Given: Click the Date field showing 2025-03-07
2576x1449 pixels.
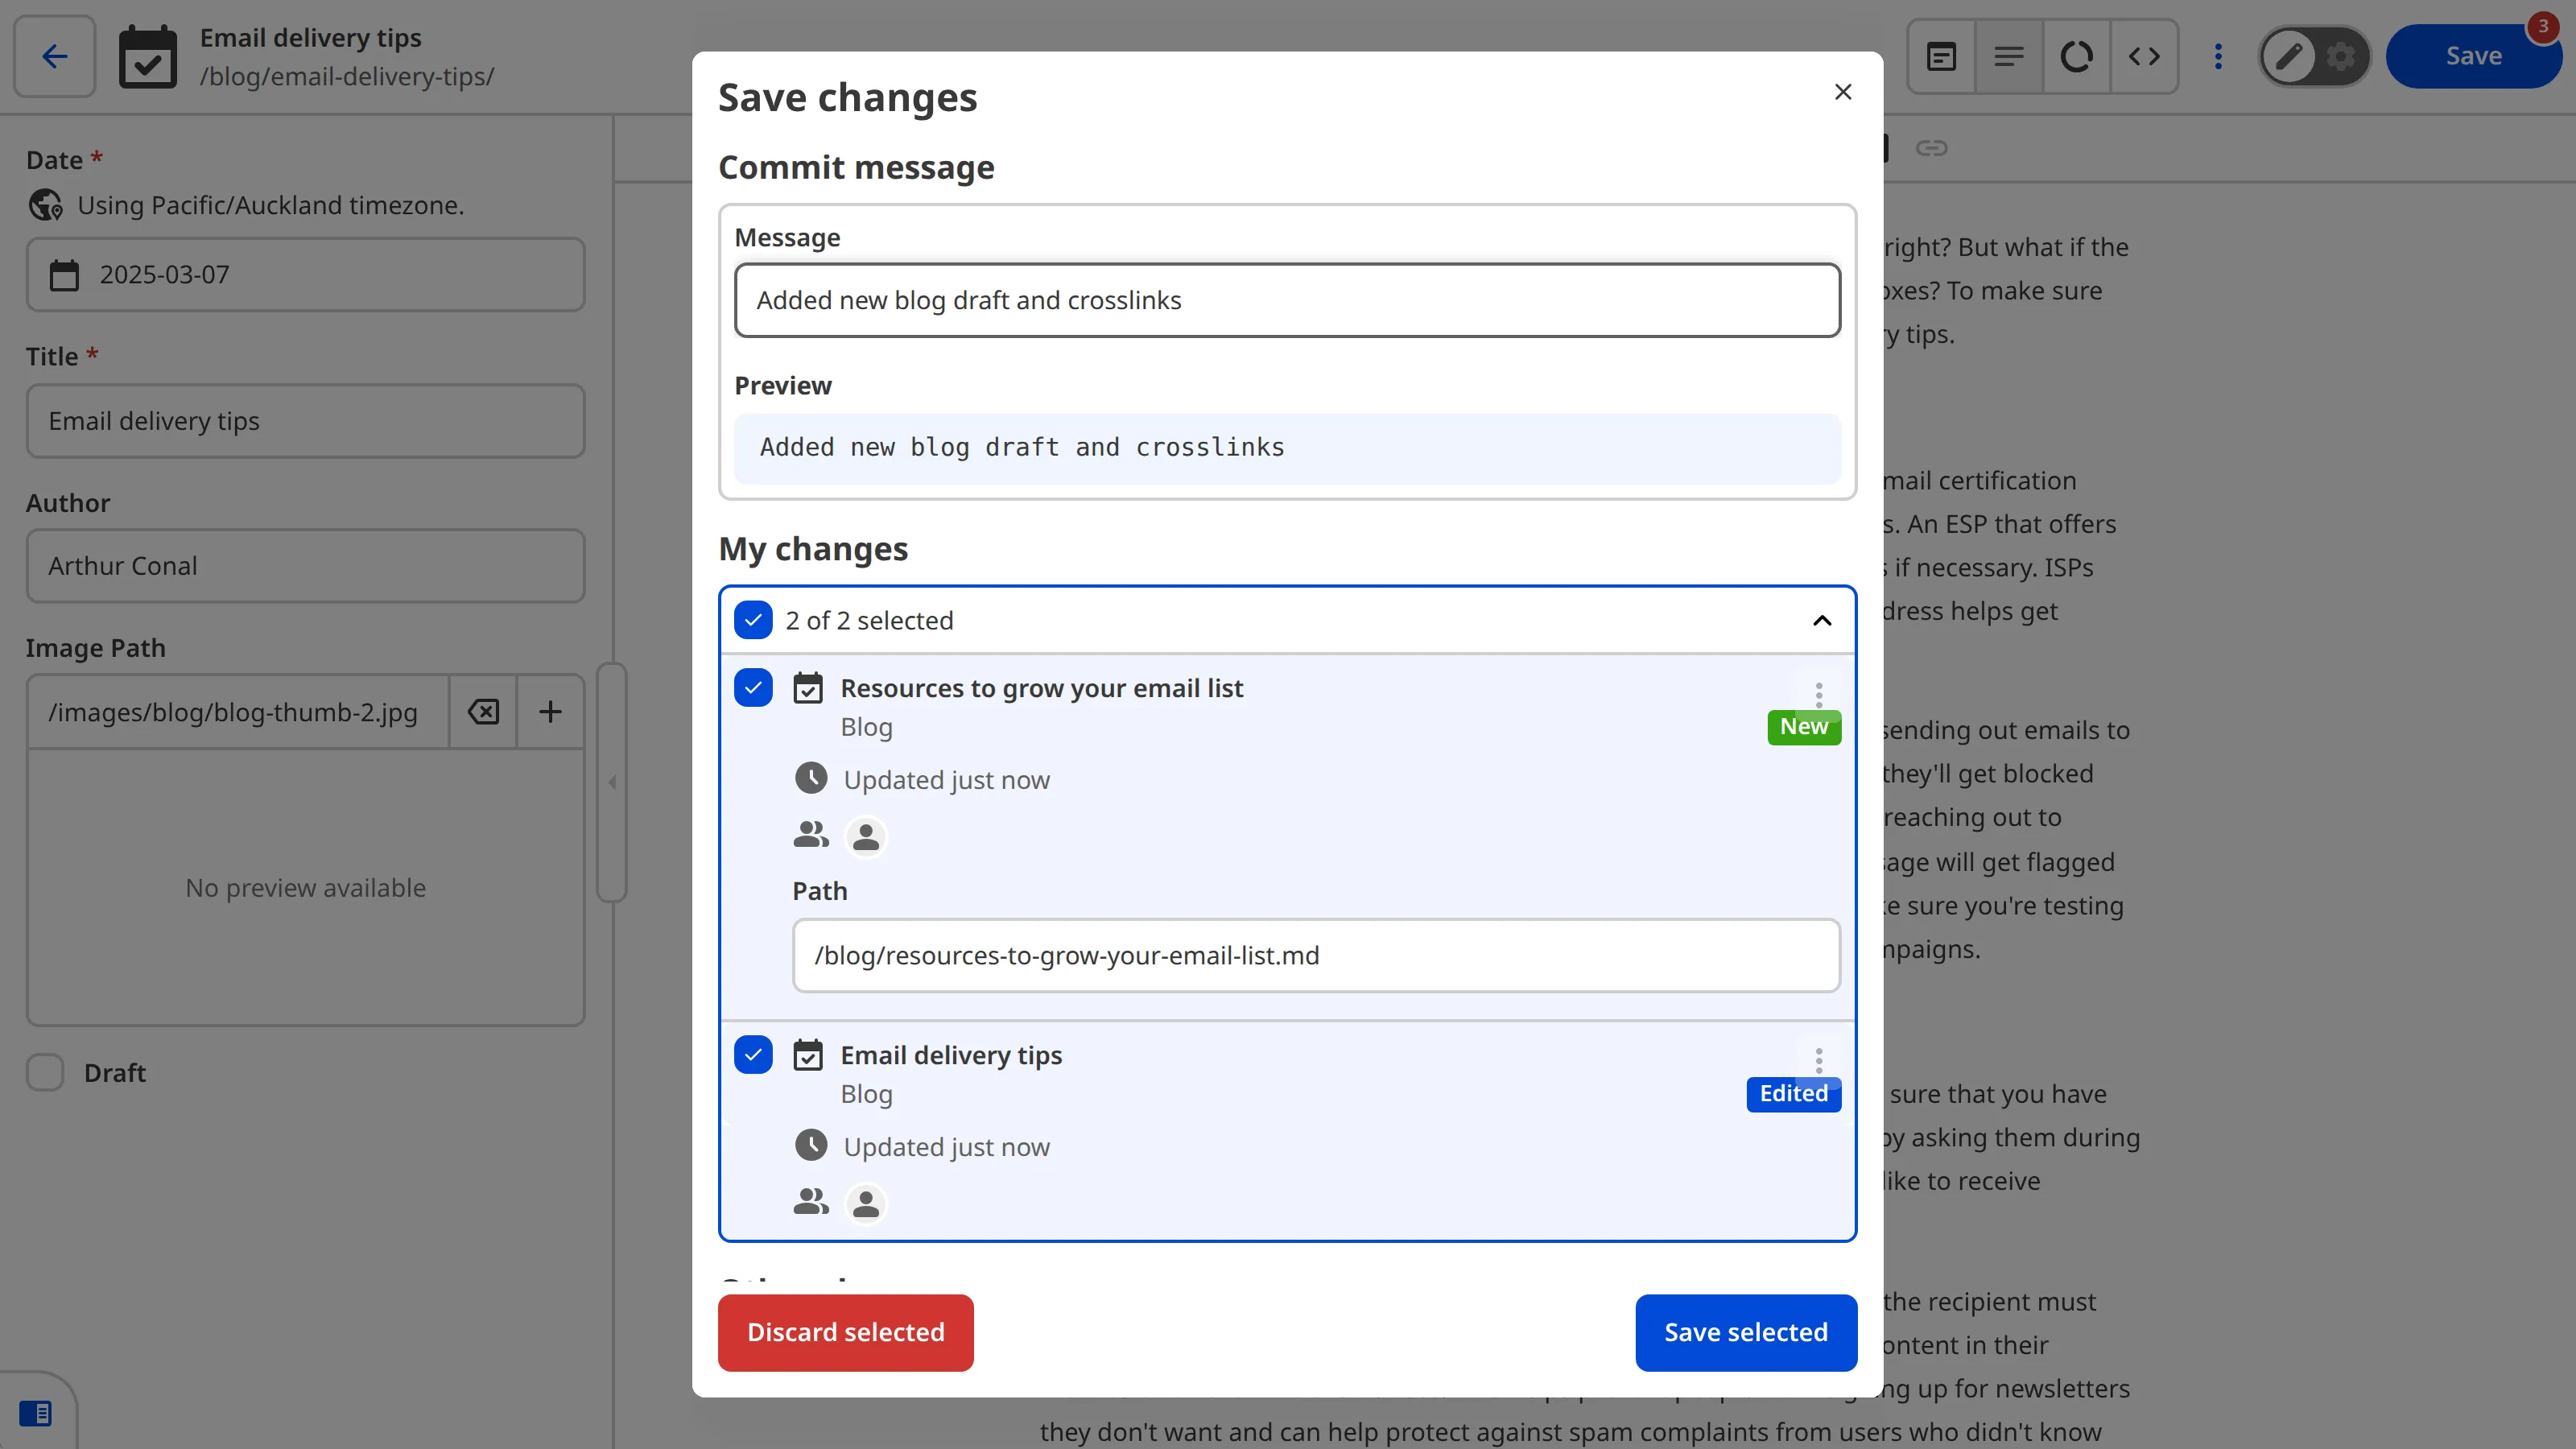Looking at the screenshot, I should coord(306,275).
